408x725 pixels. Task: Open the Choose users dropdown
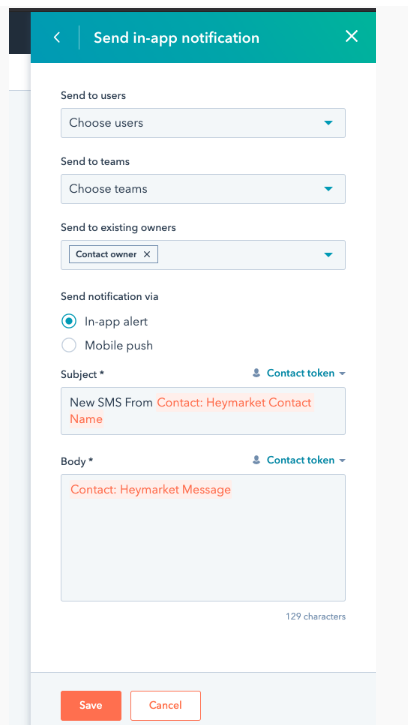[203, 123]
